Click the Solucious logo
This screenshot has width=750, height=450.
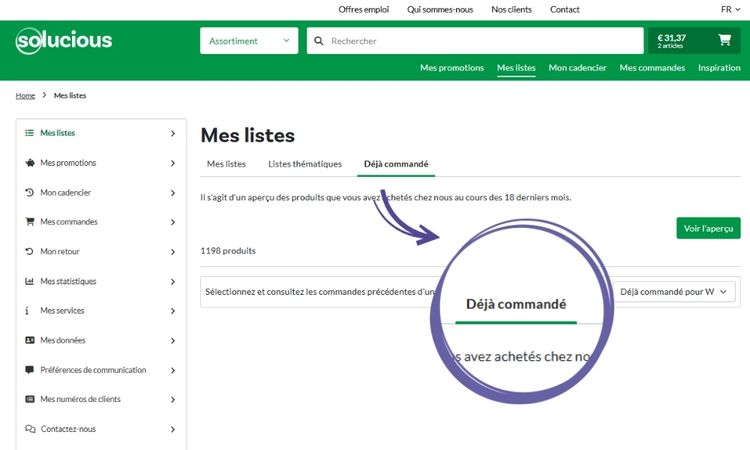click(64, 41)
